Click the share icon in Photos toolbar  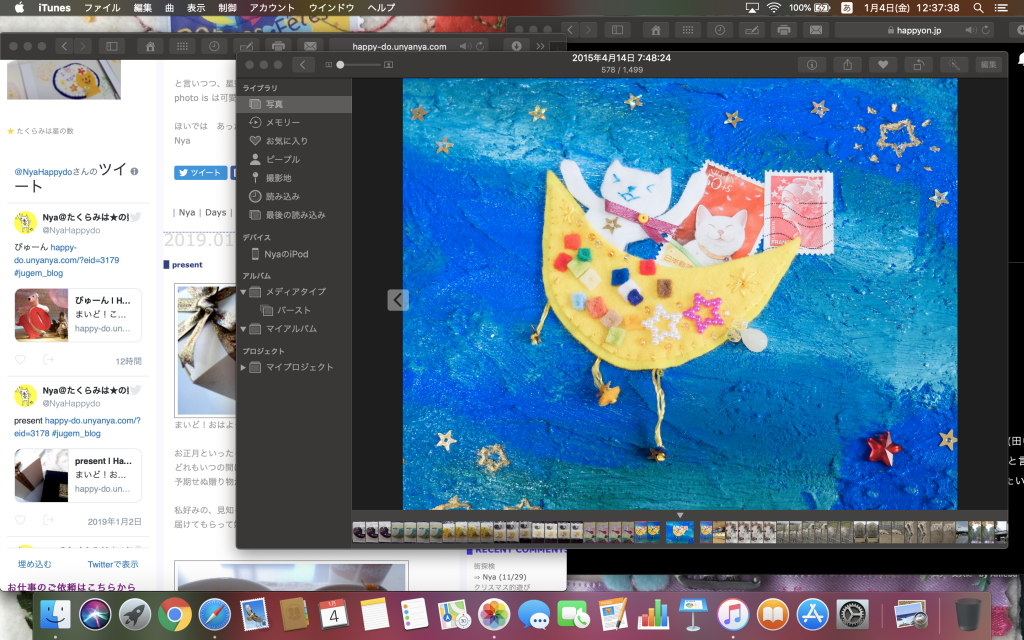coord(848,65)
